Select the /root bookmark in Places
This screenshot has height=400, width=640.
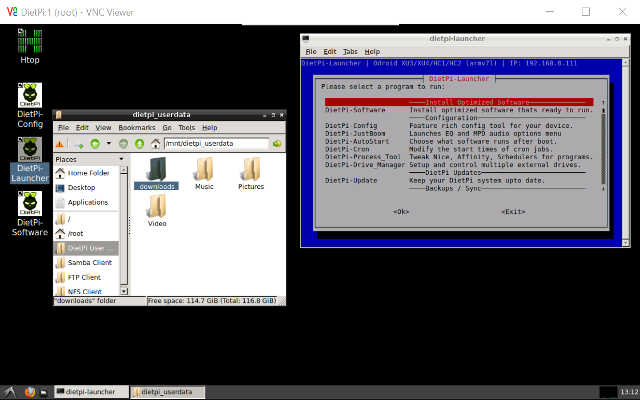87,233
